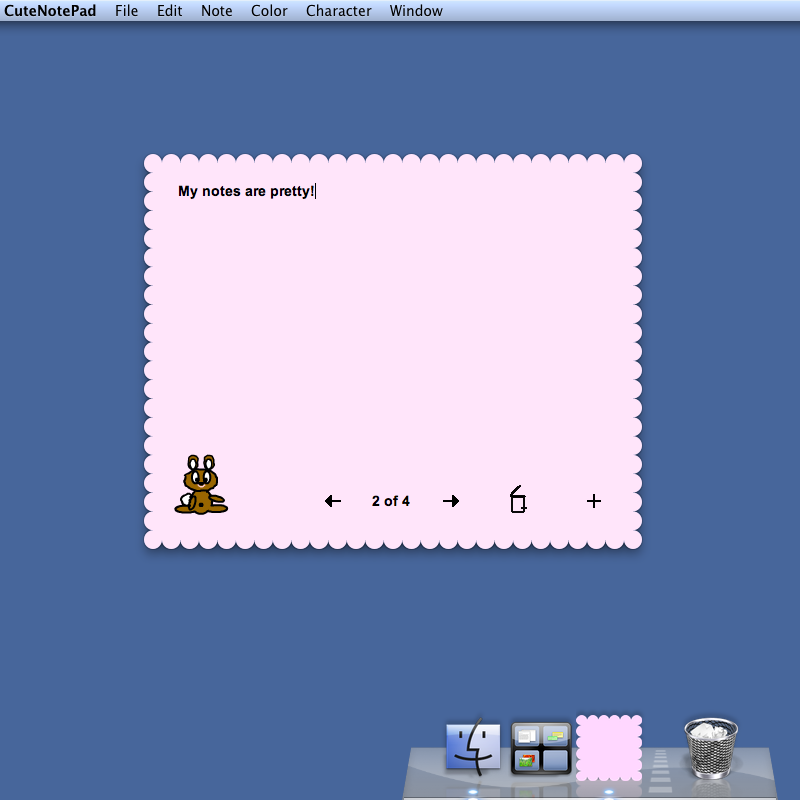Delete this note using the trash can icon
This screenshot has height=800, width=800.
point(518,499)
